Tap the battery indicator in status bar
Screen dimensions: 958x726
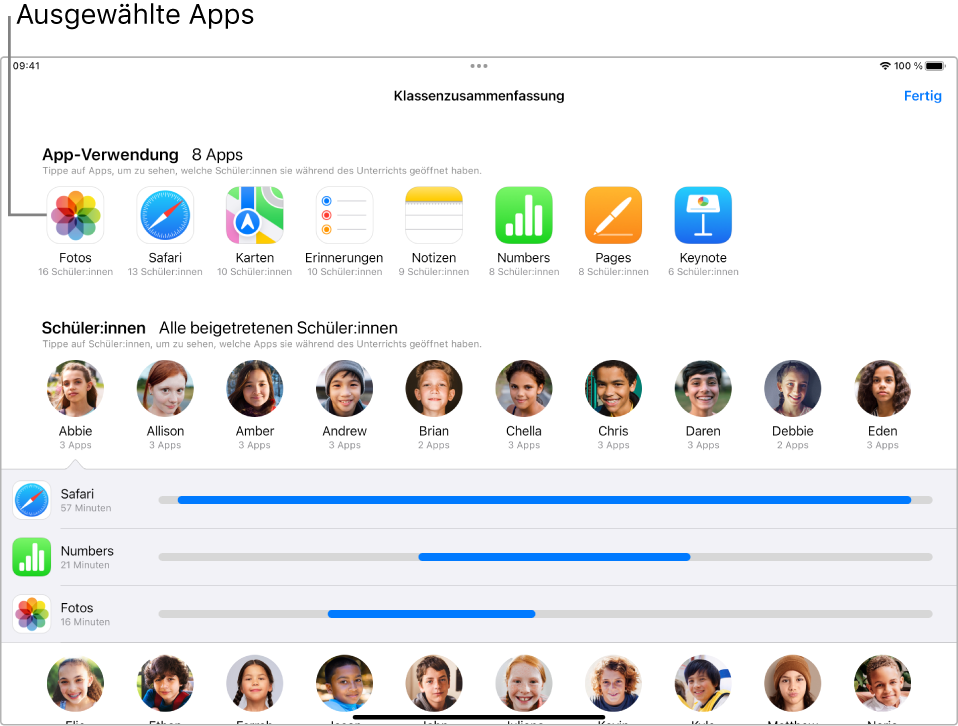pyautogui.click(x=935, y=66)
